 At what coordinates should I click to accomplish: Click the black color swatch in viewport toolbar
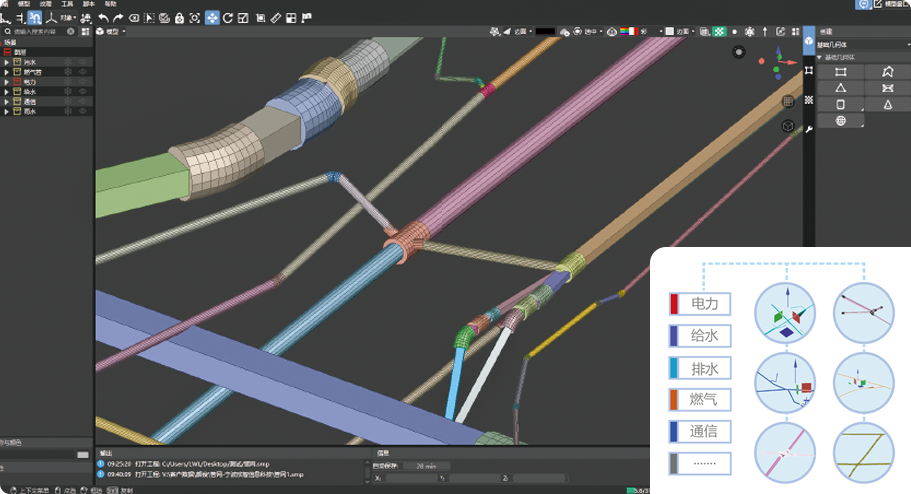[545, 32]
